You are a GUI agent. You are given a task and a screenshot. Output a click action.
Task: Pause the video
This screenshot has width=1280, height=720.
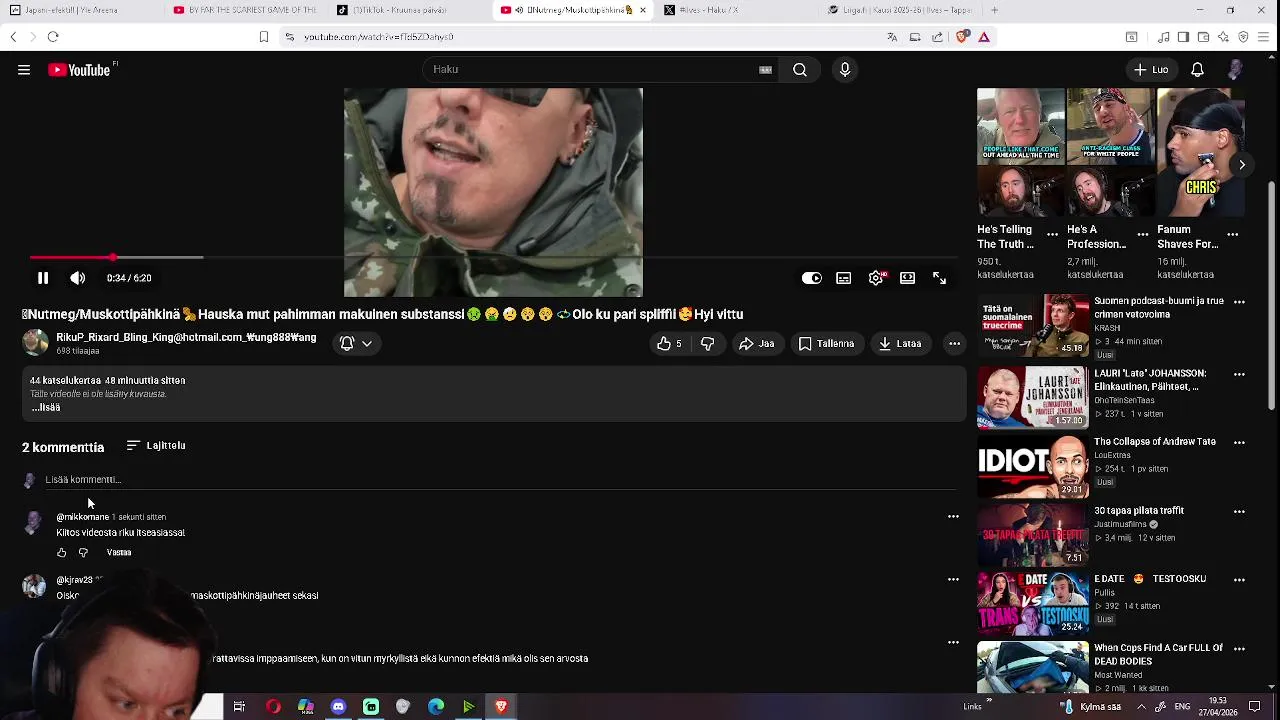click(43, 278)
